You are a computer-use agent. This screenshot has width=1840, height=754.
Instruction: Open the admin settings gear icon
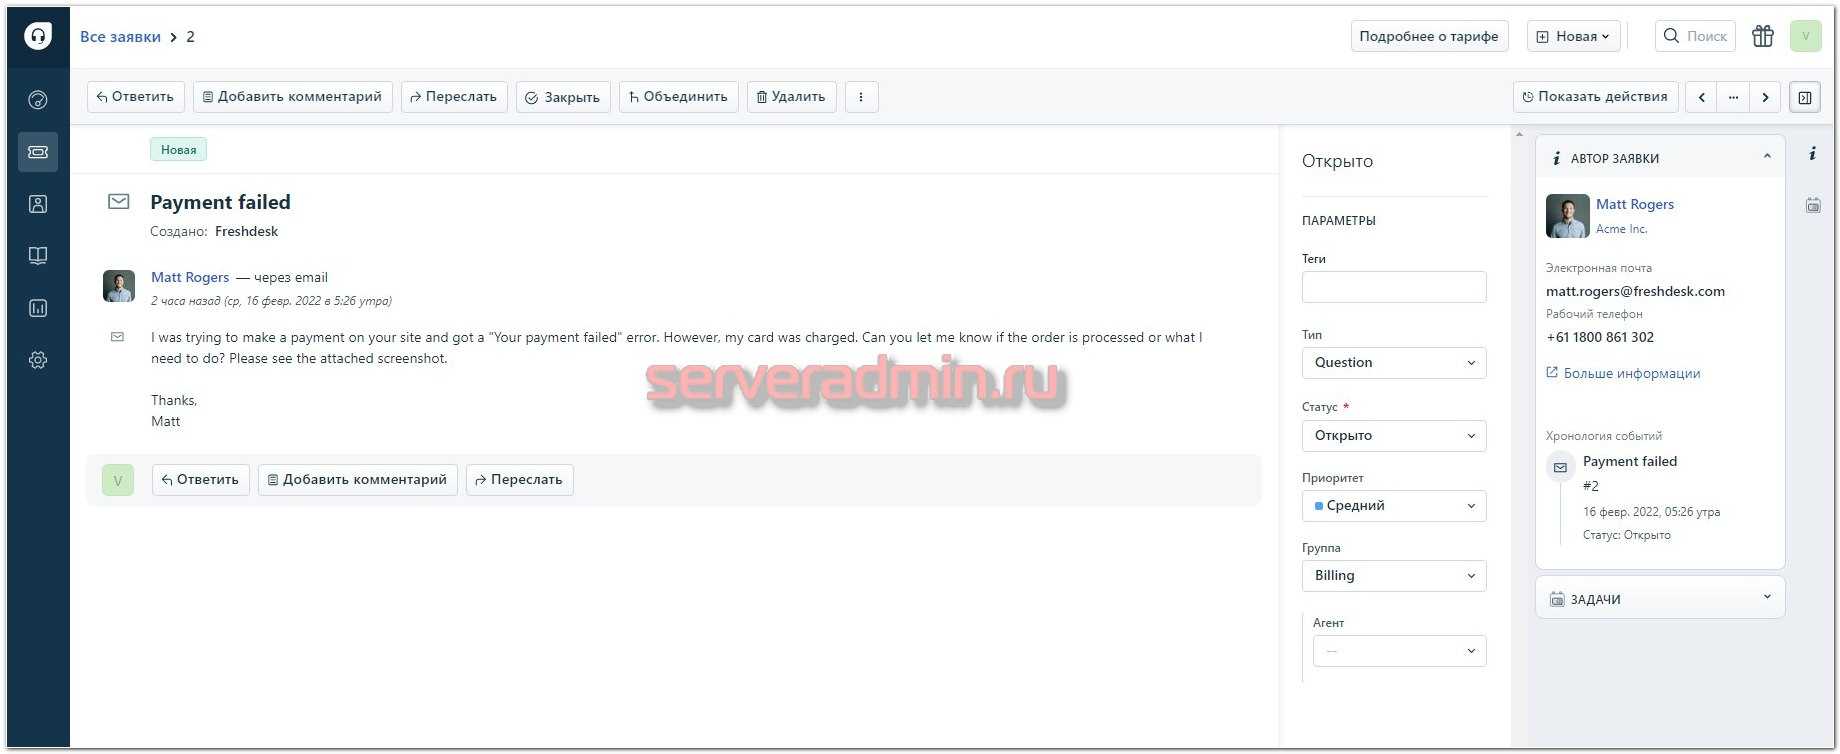pos(38,360)
